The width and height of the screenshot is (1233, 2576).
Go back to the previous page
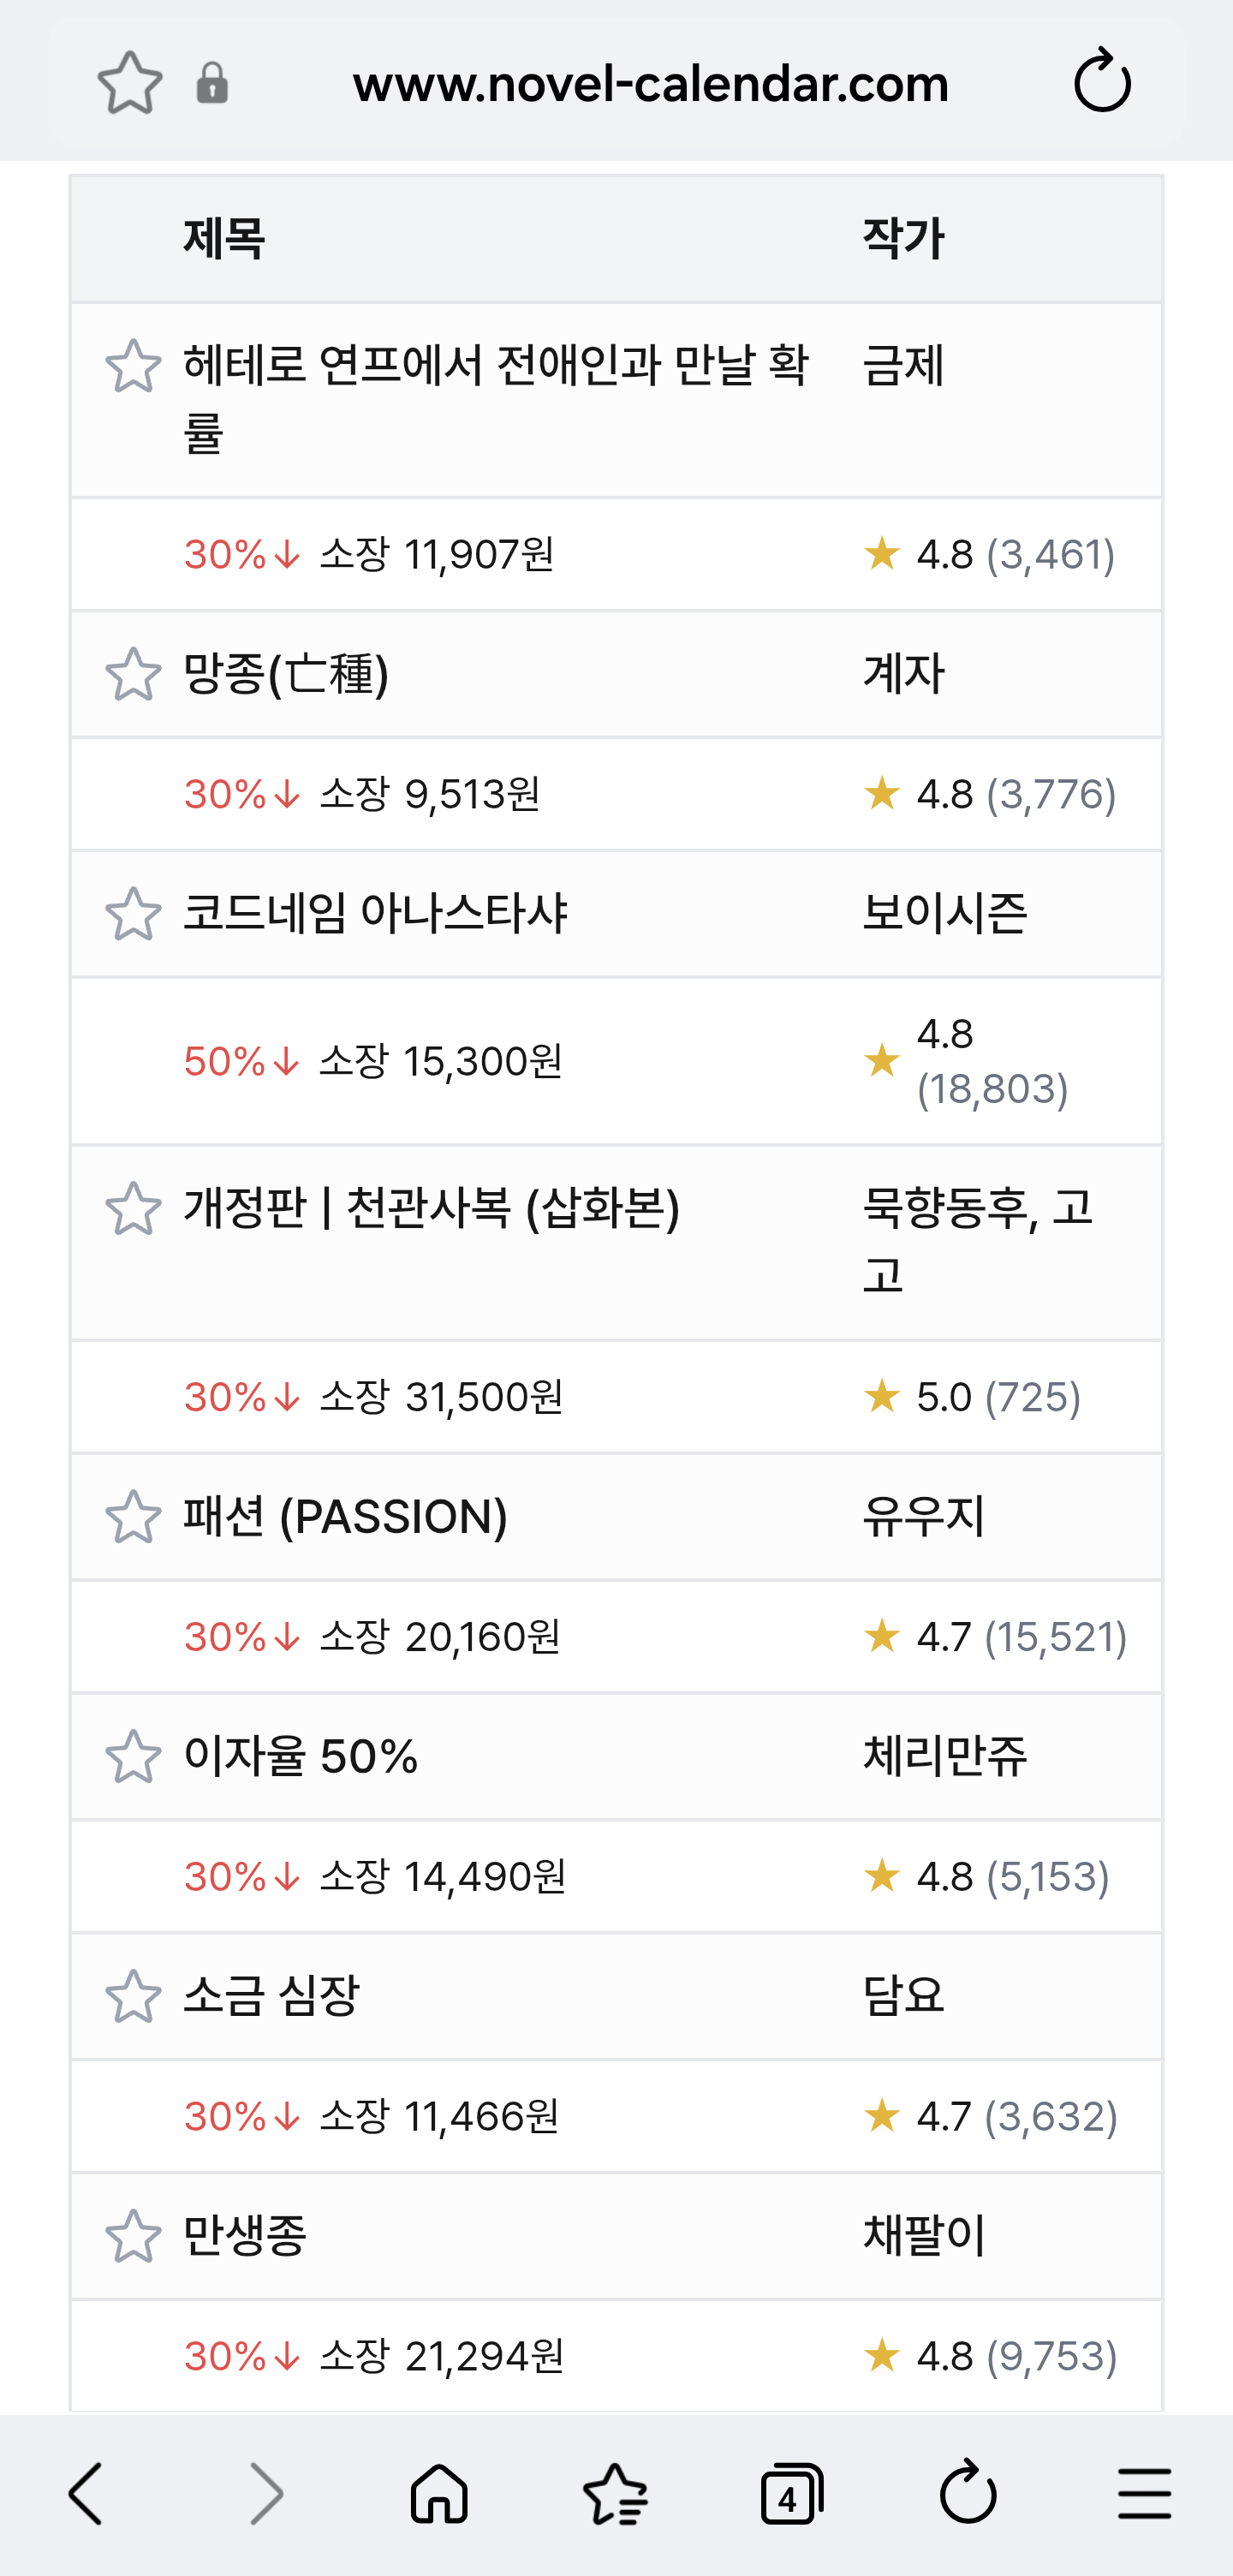tap(87, 2494)
